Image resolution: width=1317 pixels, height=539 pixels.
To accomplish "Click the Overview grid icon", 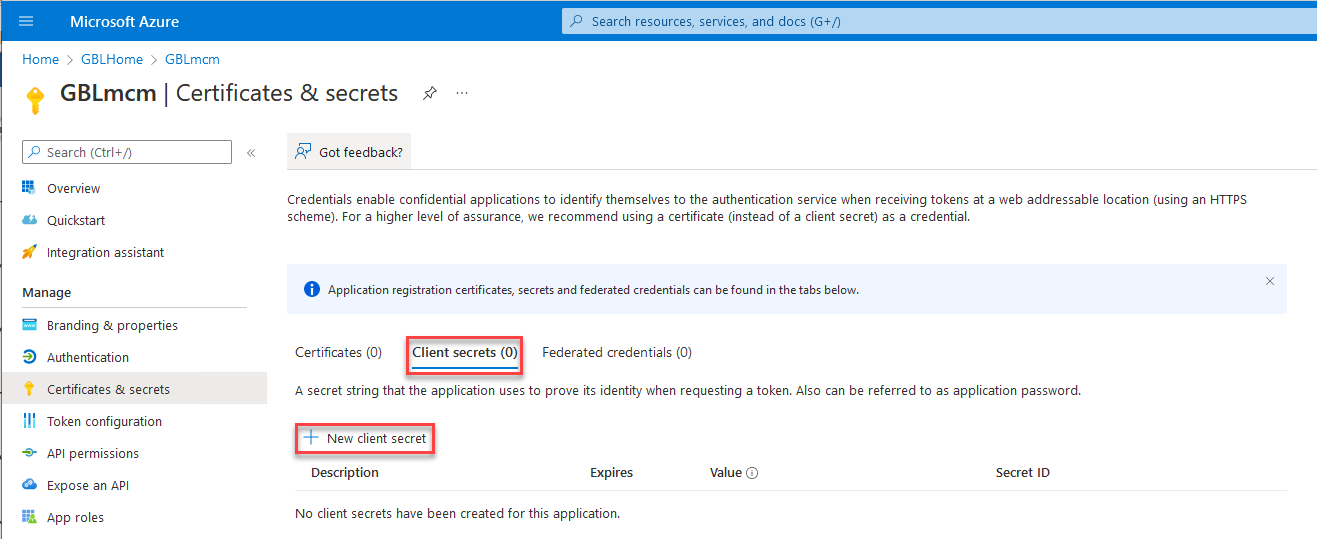I will tap(29, 188).
